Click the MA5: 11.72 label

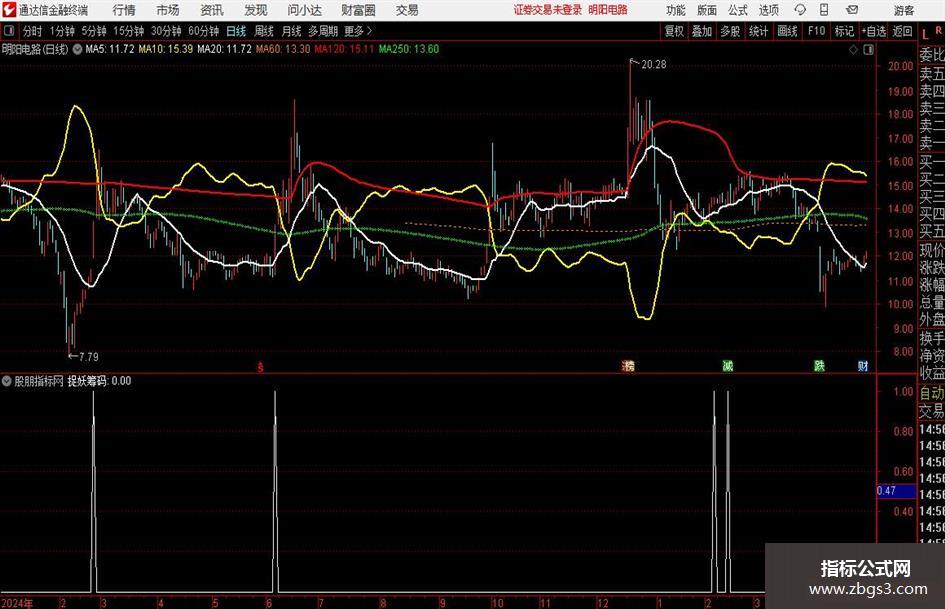(x=110, y=49)
